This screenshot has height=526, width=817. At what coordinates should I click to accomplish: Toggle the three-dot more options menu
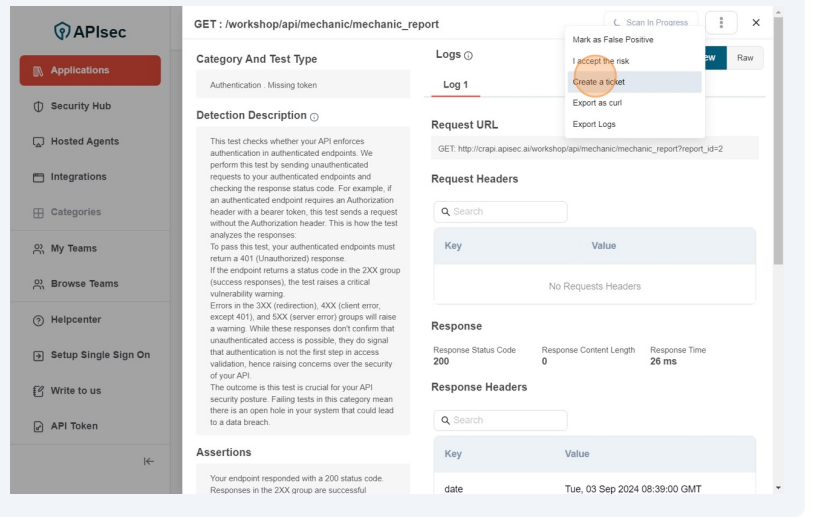pyautogui.click(x=721, y=23)
